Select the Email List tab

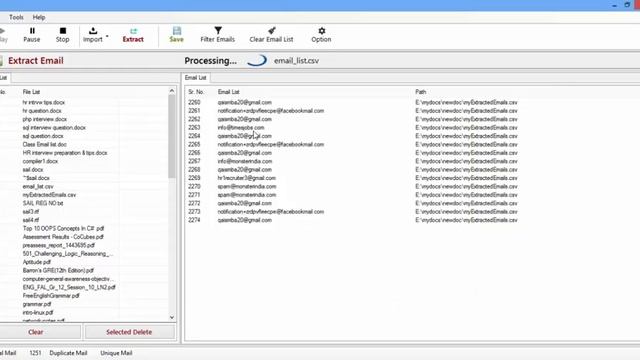tap(196, 78)
